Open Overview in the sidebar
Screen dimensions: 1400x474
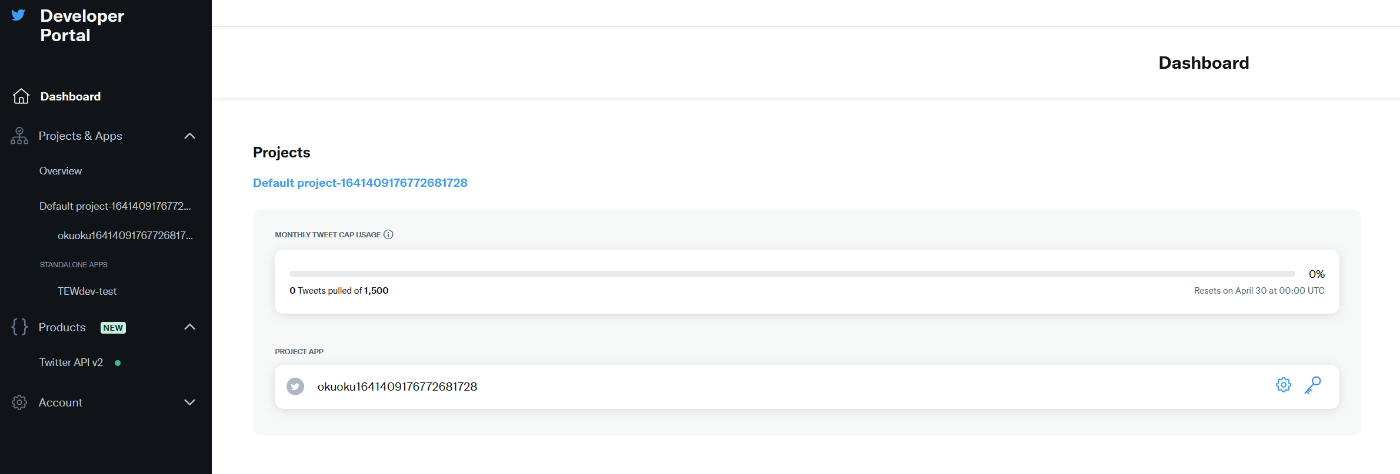pos(61,171)
